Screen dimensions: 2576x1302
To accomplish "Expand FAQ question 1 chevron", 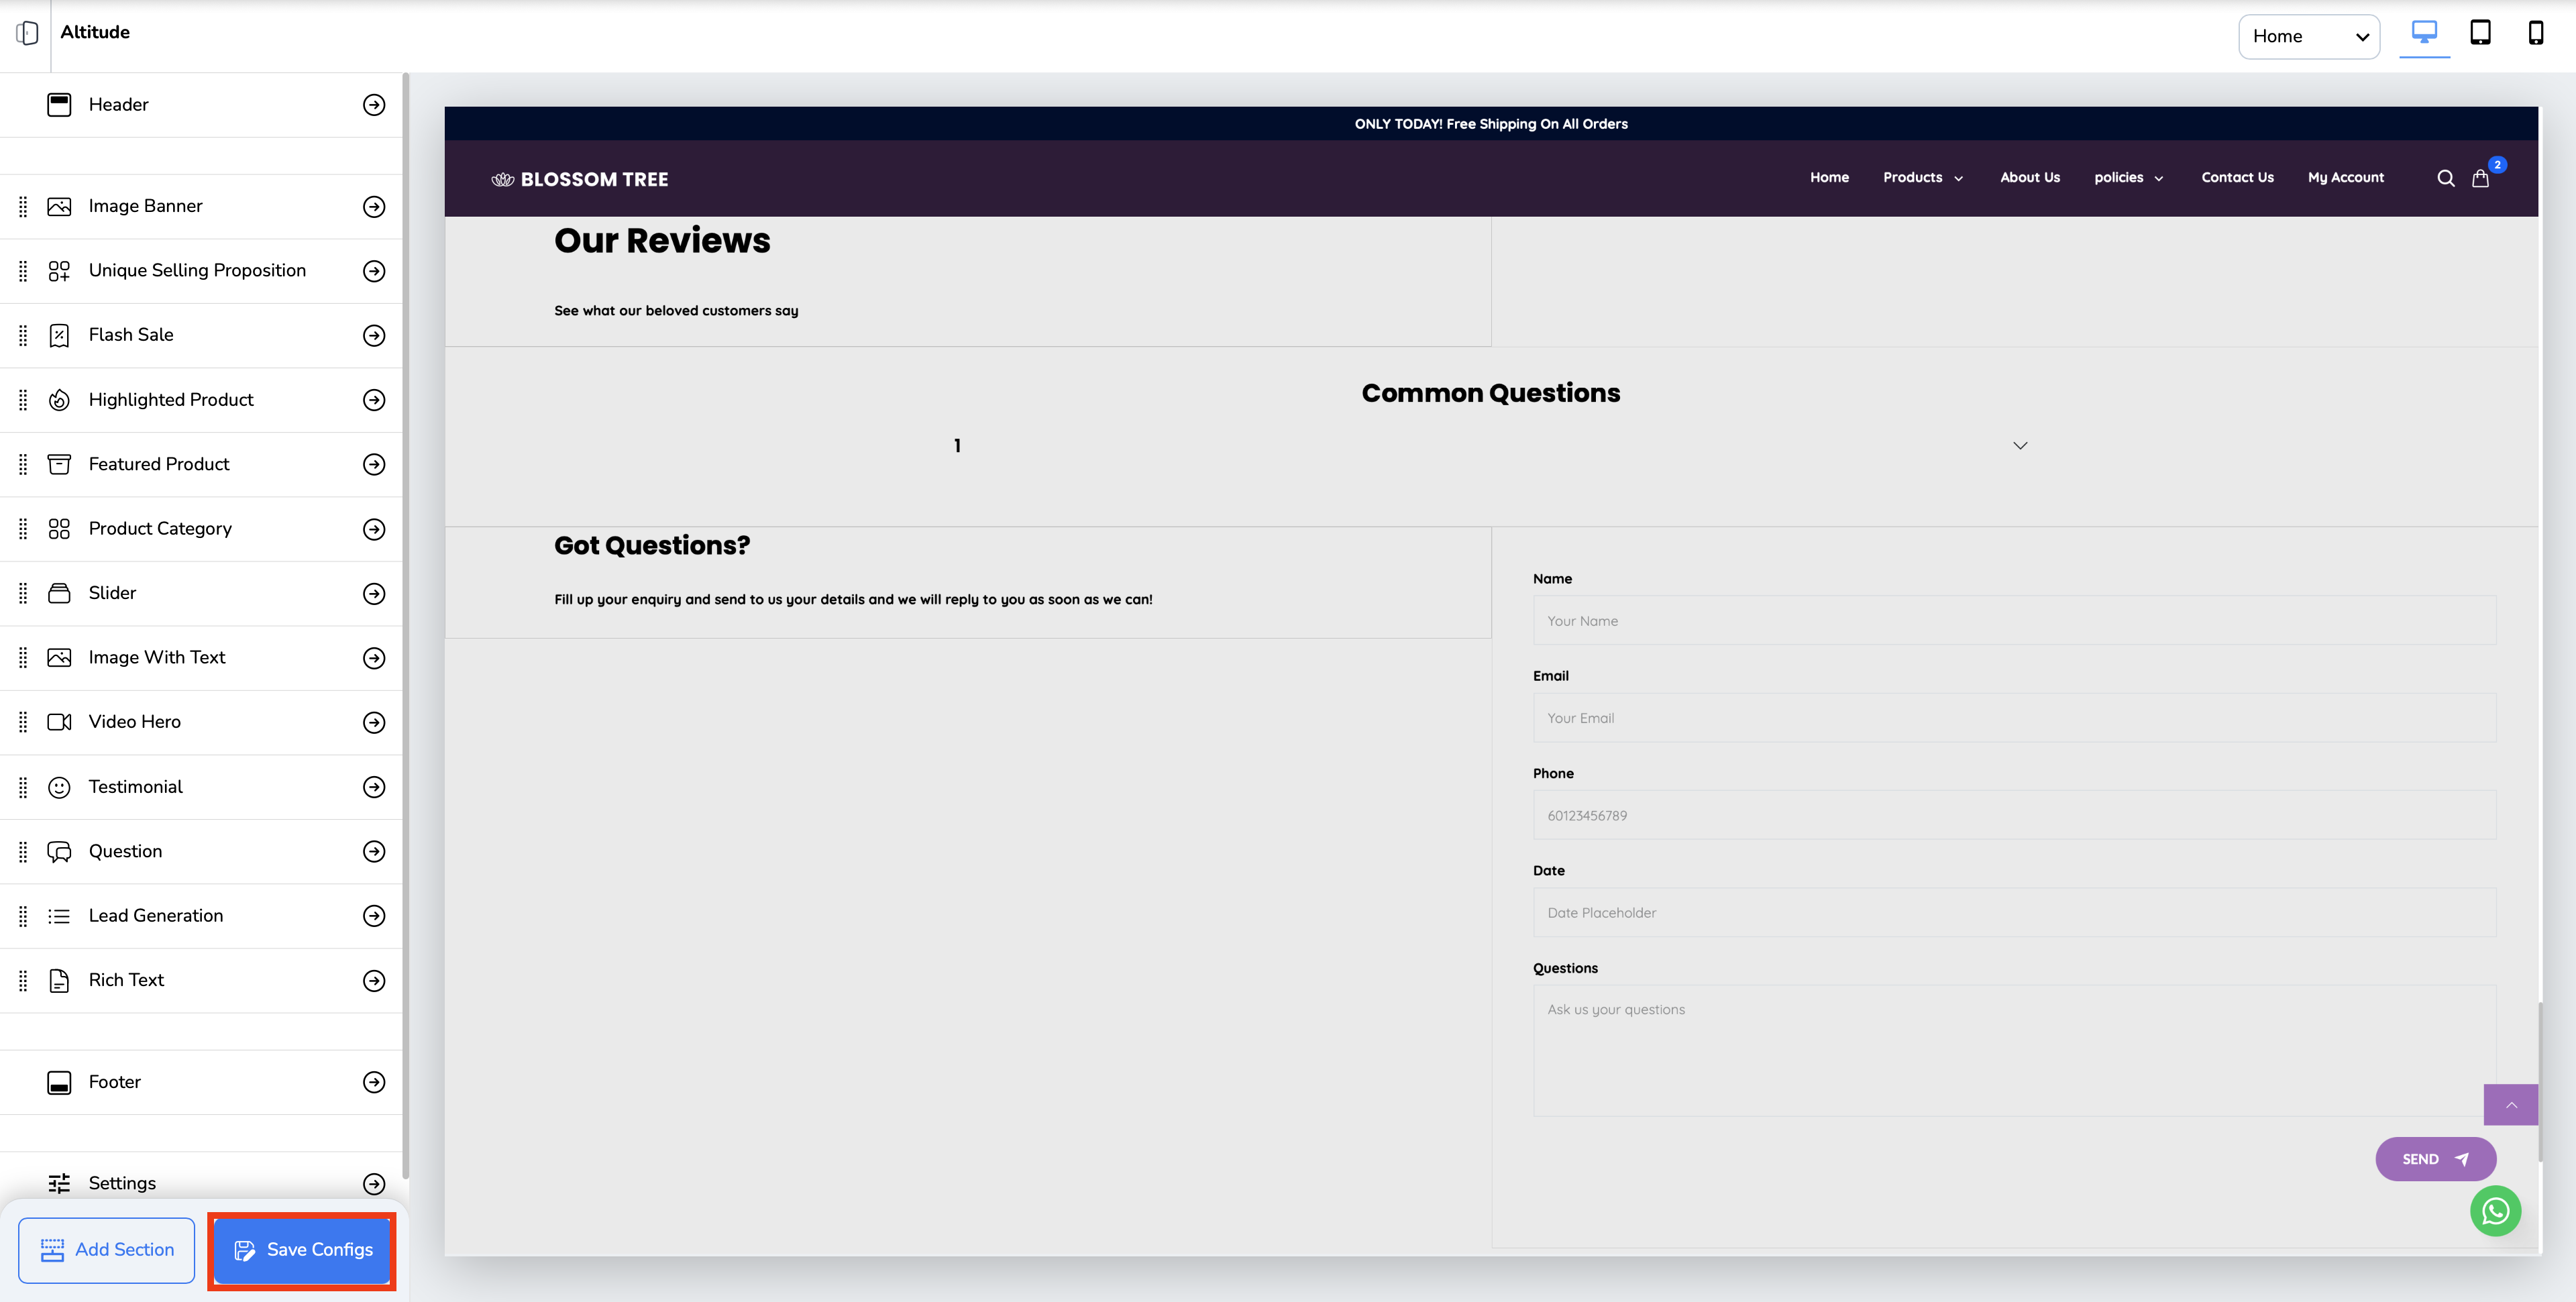I will pos(2019,446).
